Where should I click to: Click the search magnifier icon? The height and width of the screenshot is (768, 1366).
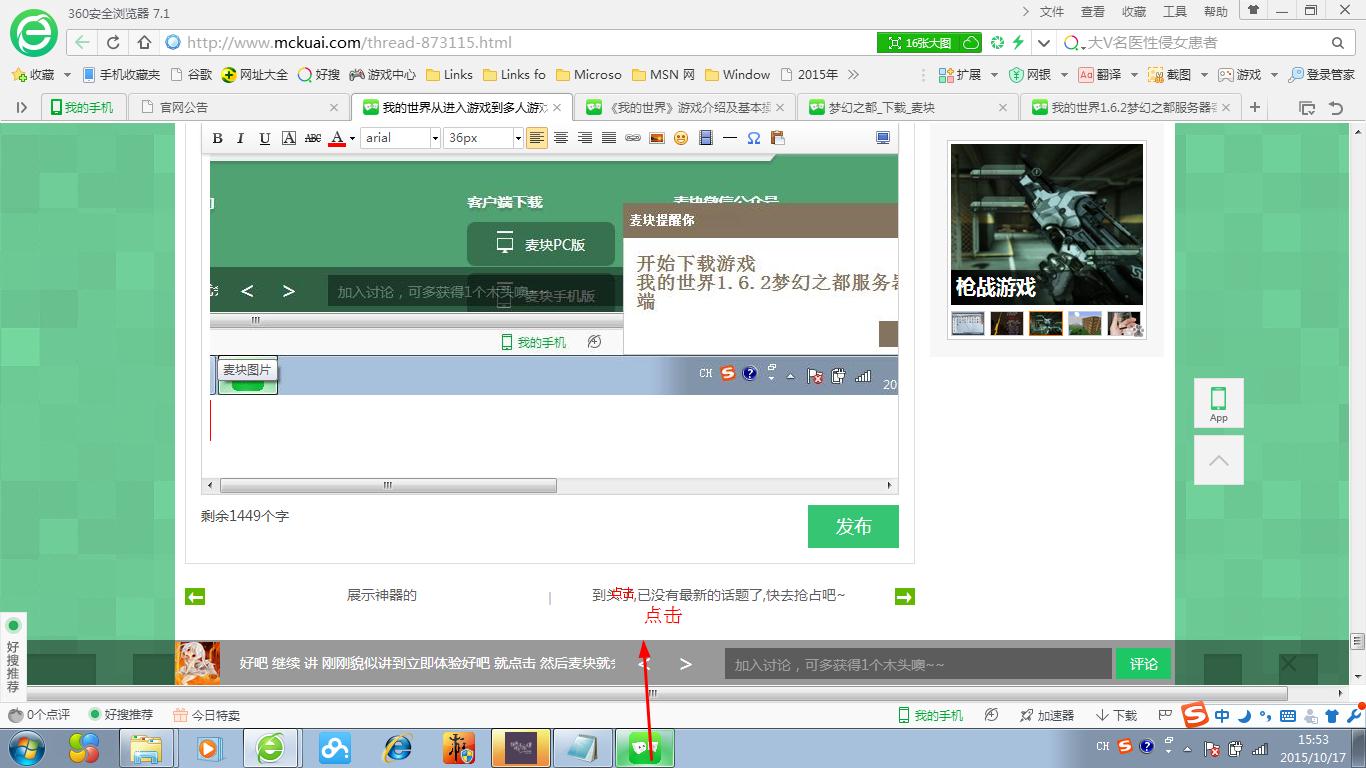tap(1338, 43)
